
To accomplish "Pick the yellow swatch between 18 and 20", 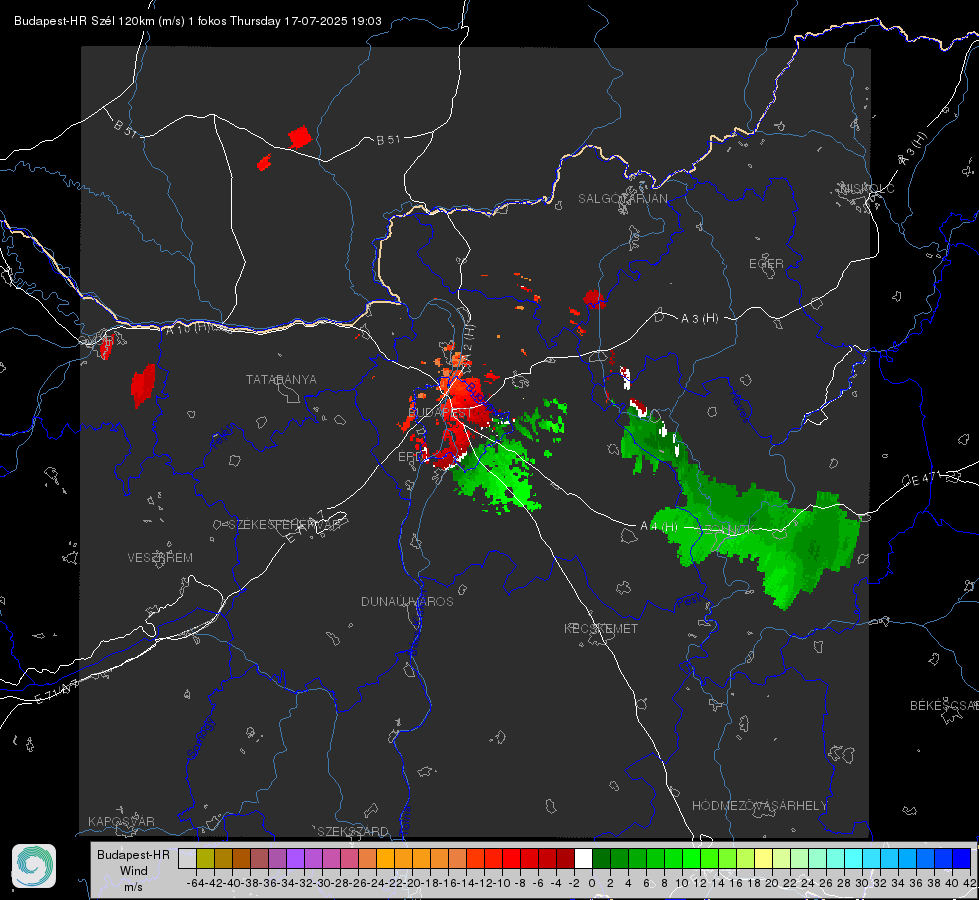I will click(x=763, y=858).
